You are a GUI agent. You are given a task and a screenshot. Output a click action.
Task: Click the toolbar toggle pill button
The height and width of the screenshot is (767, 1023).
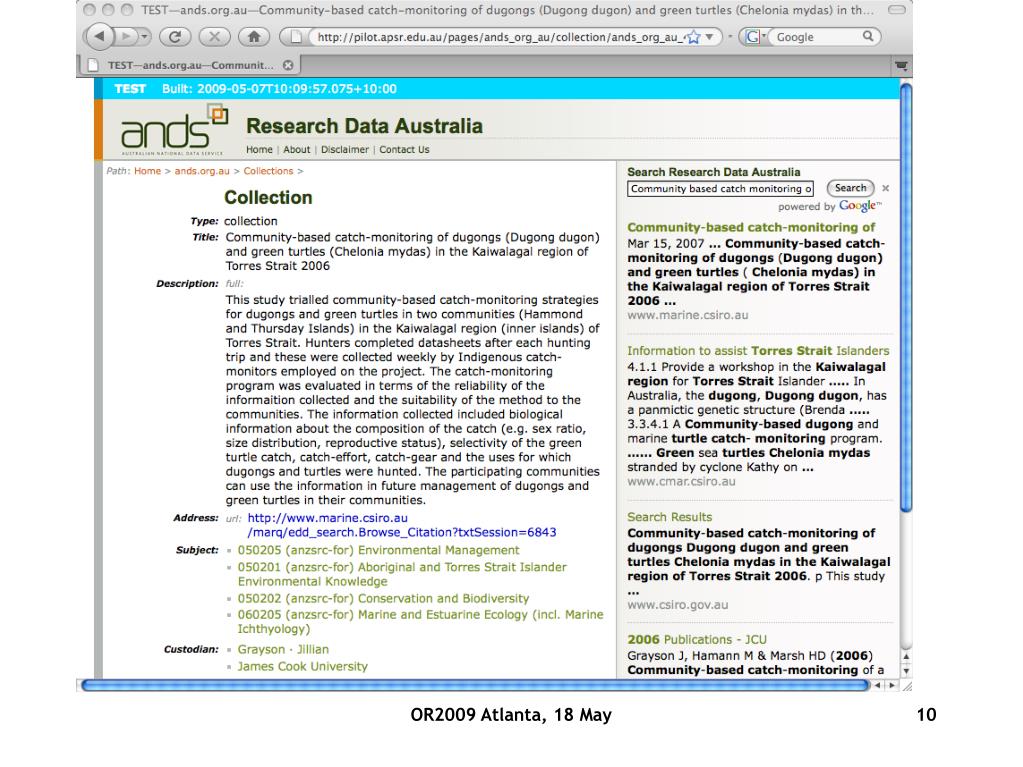click(897, 10)
